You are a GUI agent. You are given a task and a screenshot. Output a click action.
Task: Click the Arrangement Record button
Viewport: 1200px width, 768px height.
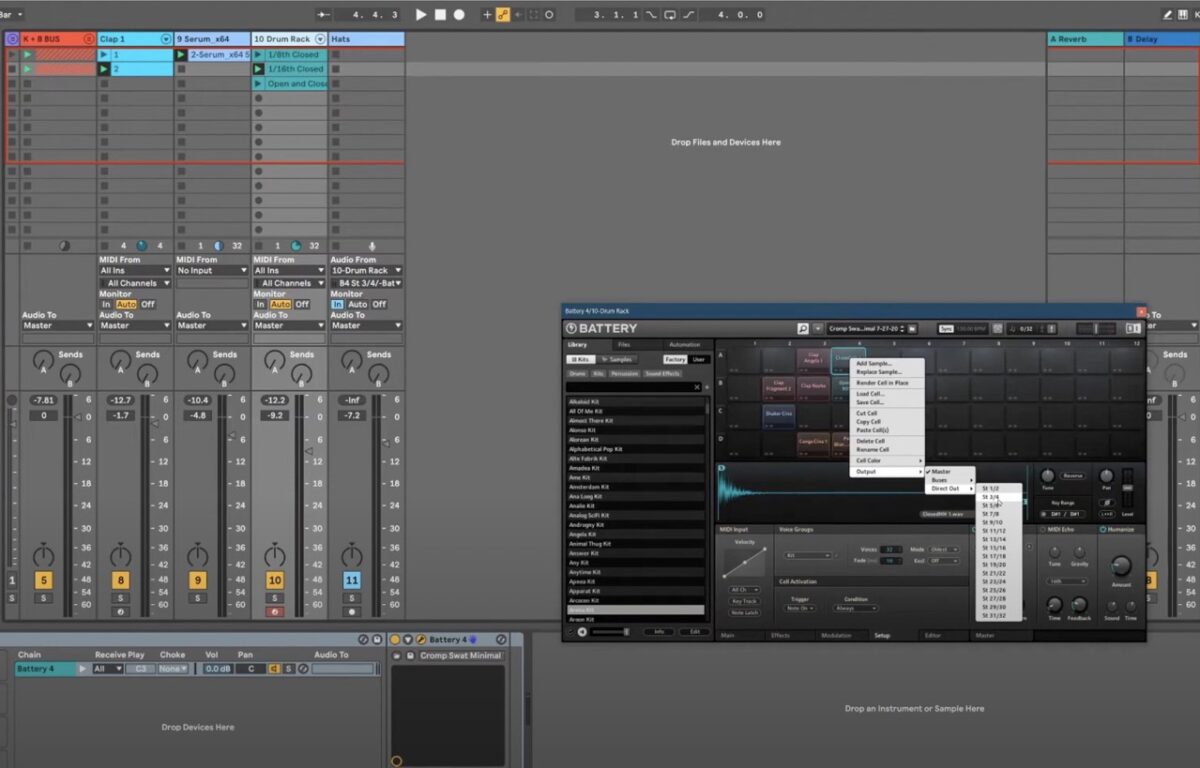459,15
